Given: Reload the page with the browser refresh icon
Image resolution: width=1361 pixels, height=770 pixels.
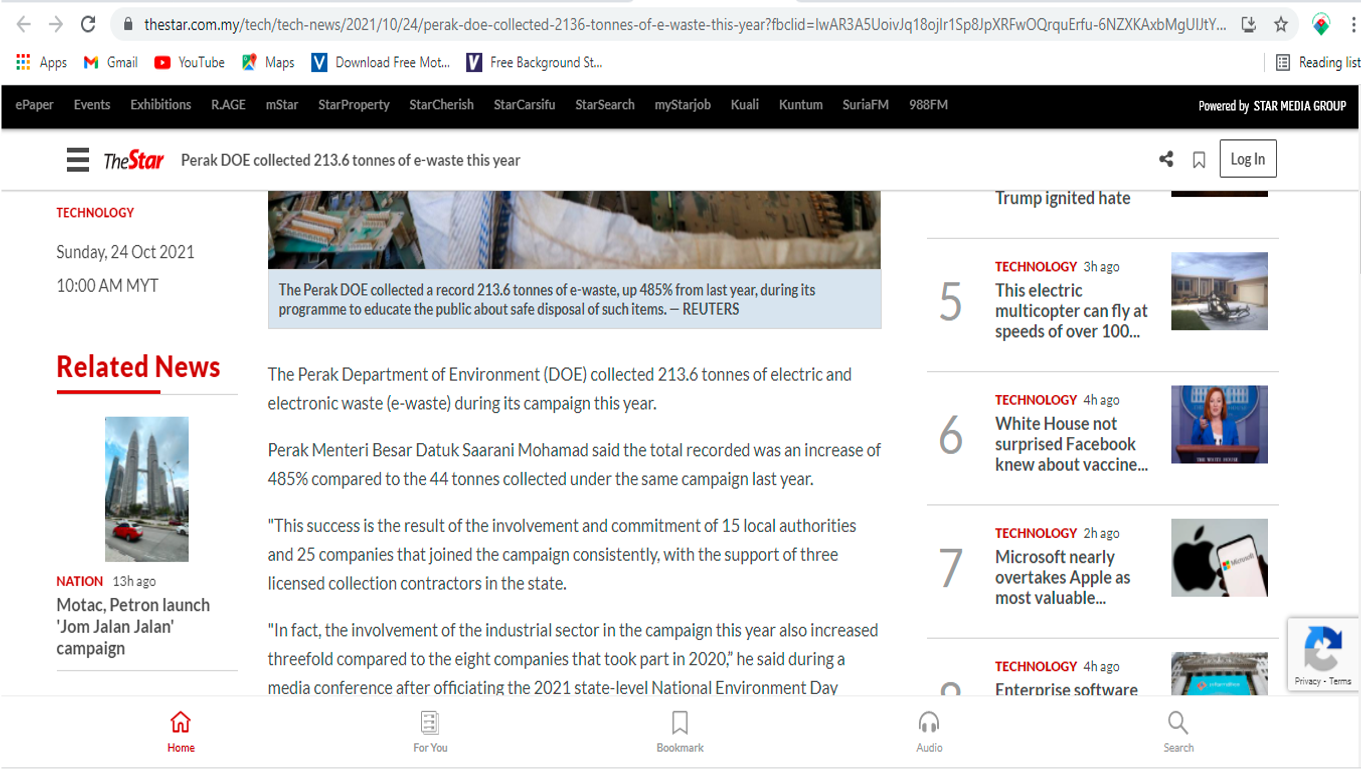Looking at the screenshot, I should (x=88, y=24).
